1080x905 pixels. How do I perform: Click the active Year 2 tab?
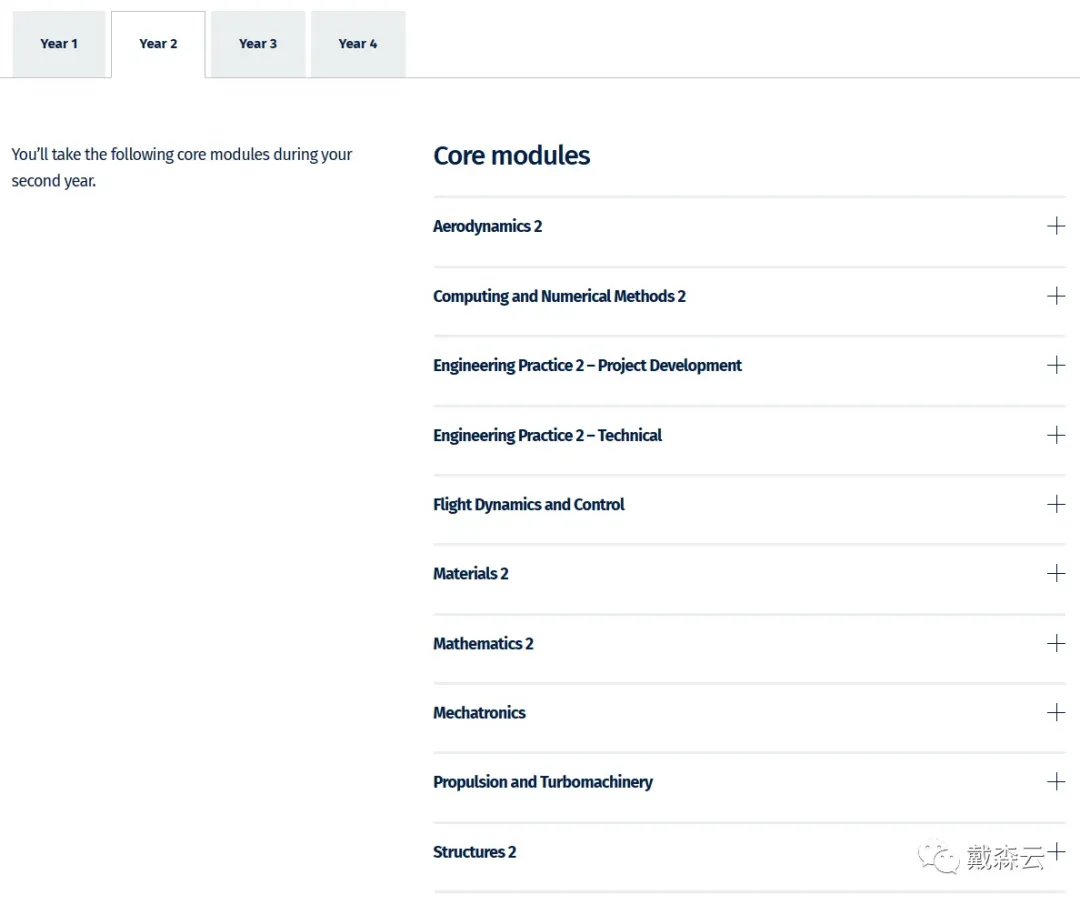158,44
